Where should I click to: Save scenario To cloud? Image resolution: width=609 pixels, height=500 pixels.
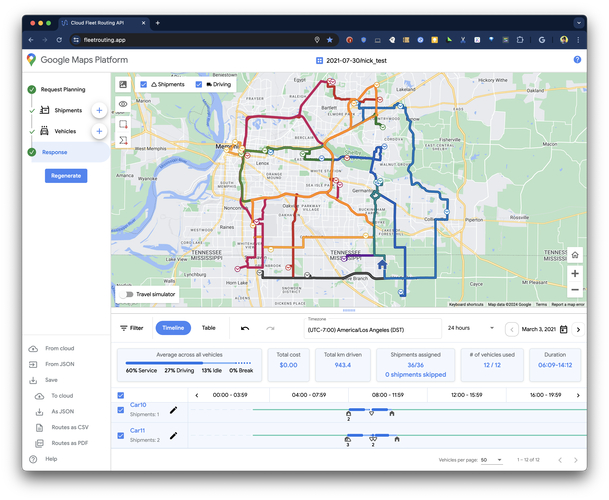tap(62, 396)
